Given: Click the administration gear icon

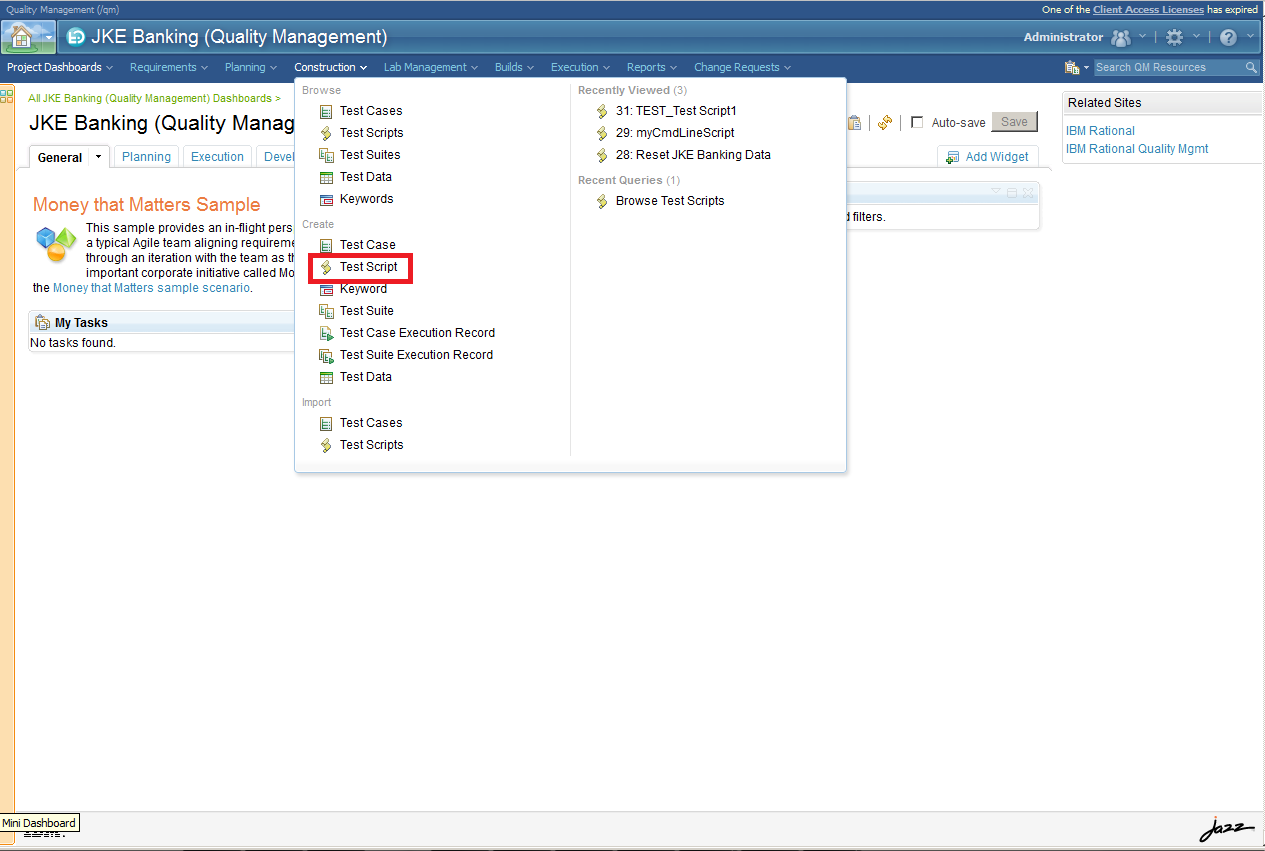Looking at the screenshot, I should (x=1174, y=37).
